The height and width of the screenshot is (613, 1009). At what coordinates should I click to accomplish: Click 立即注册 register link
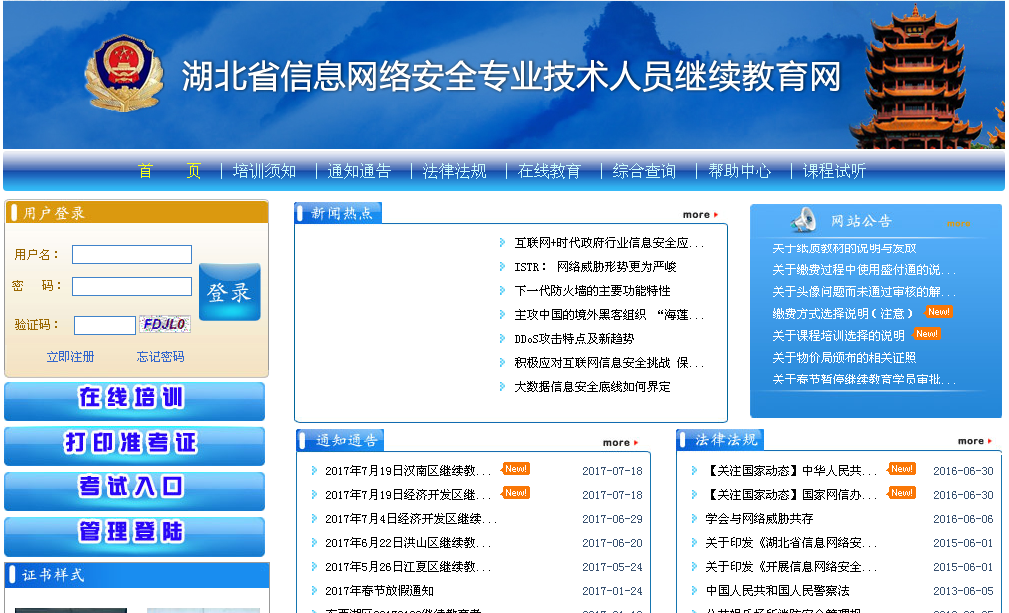point(70,357)
